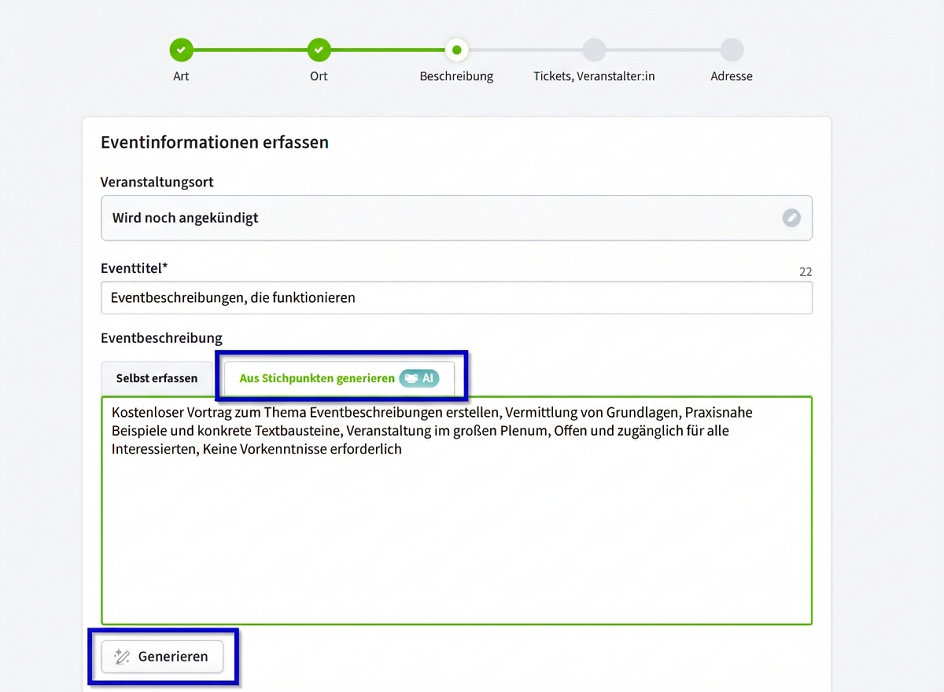This screenshot has width=944, height=692.
Task: Click the AI badge on the generate tab
Action: [419, 378]
